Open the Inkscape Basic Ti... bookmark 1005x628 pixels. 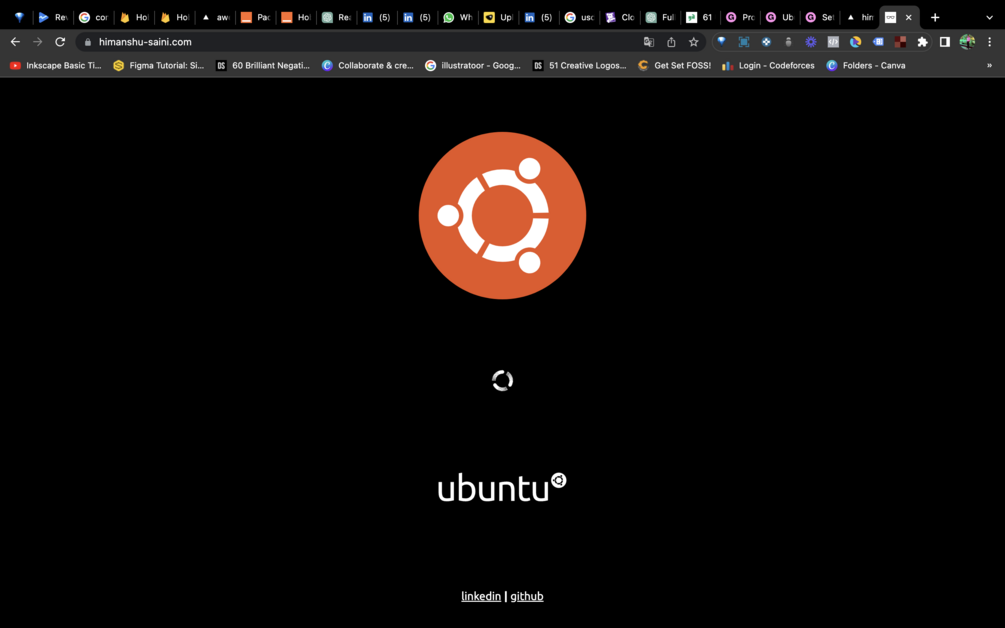coord(56,65)
